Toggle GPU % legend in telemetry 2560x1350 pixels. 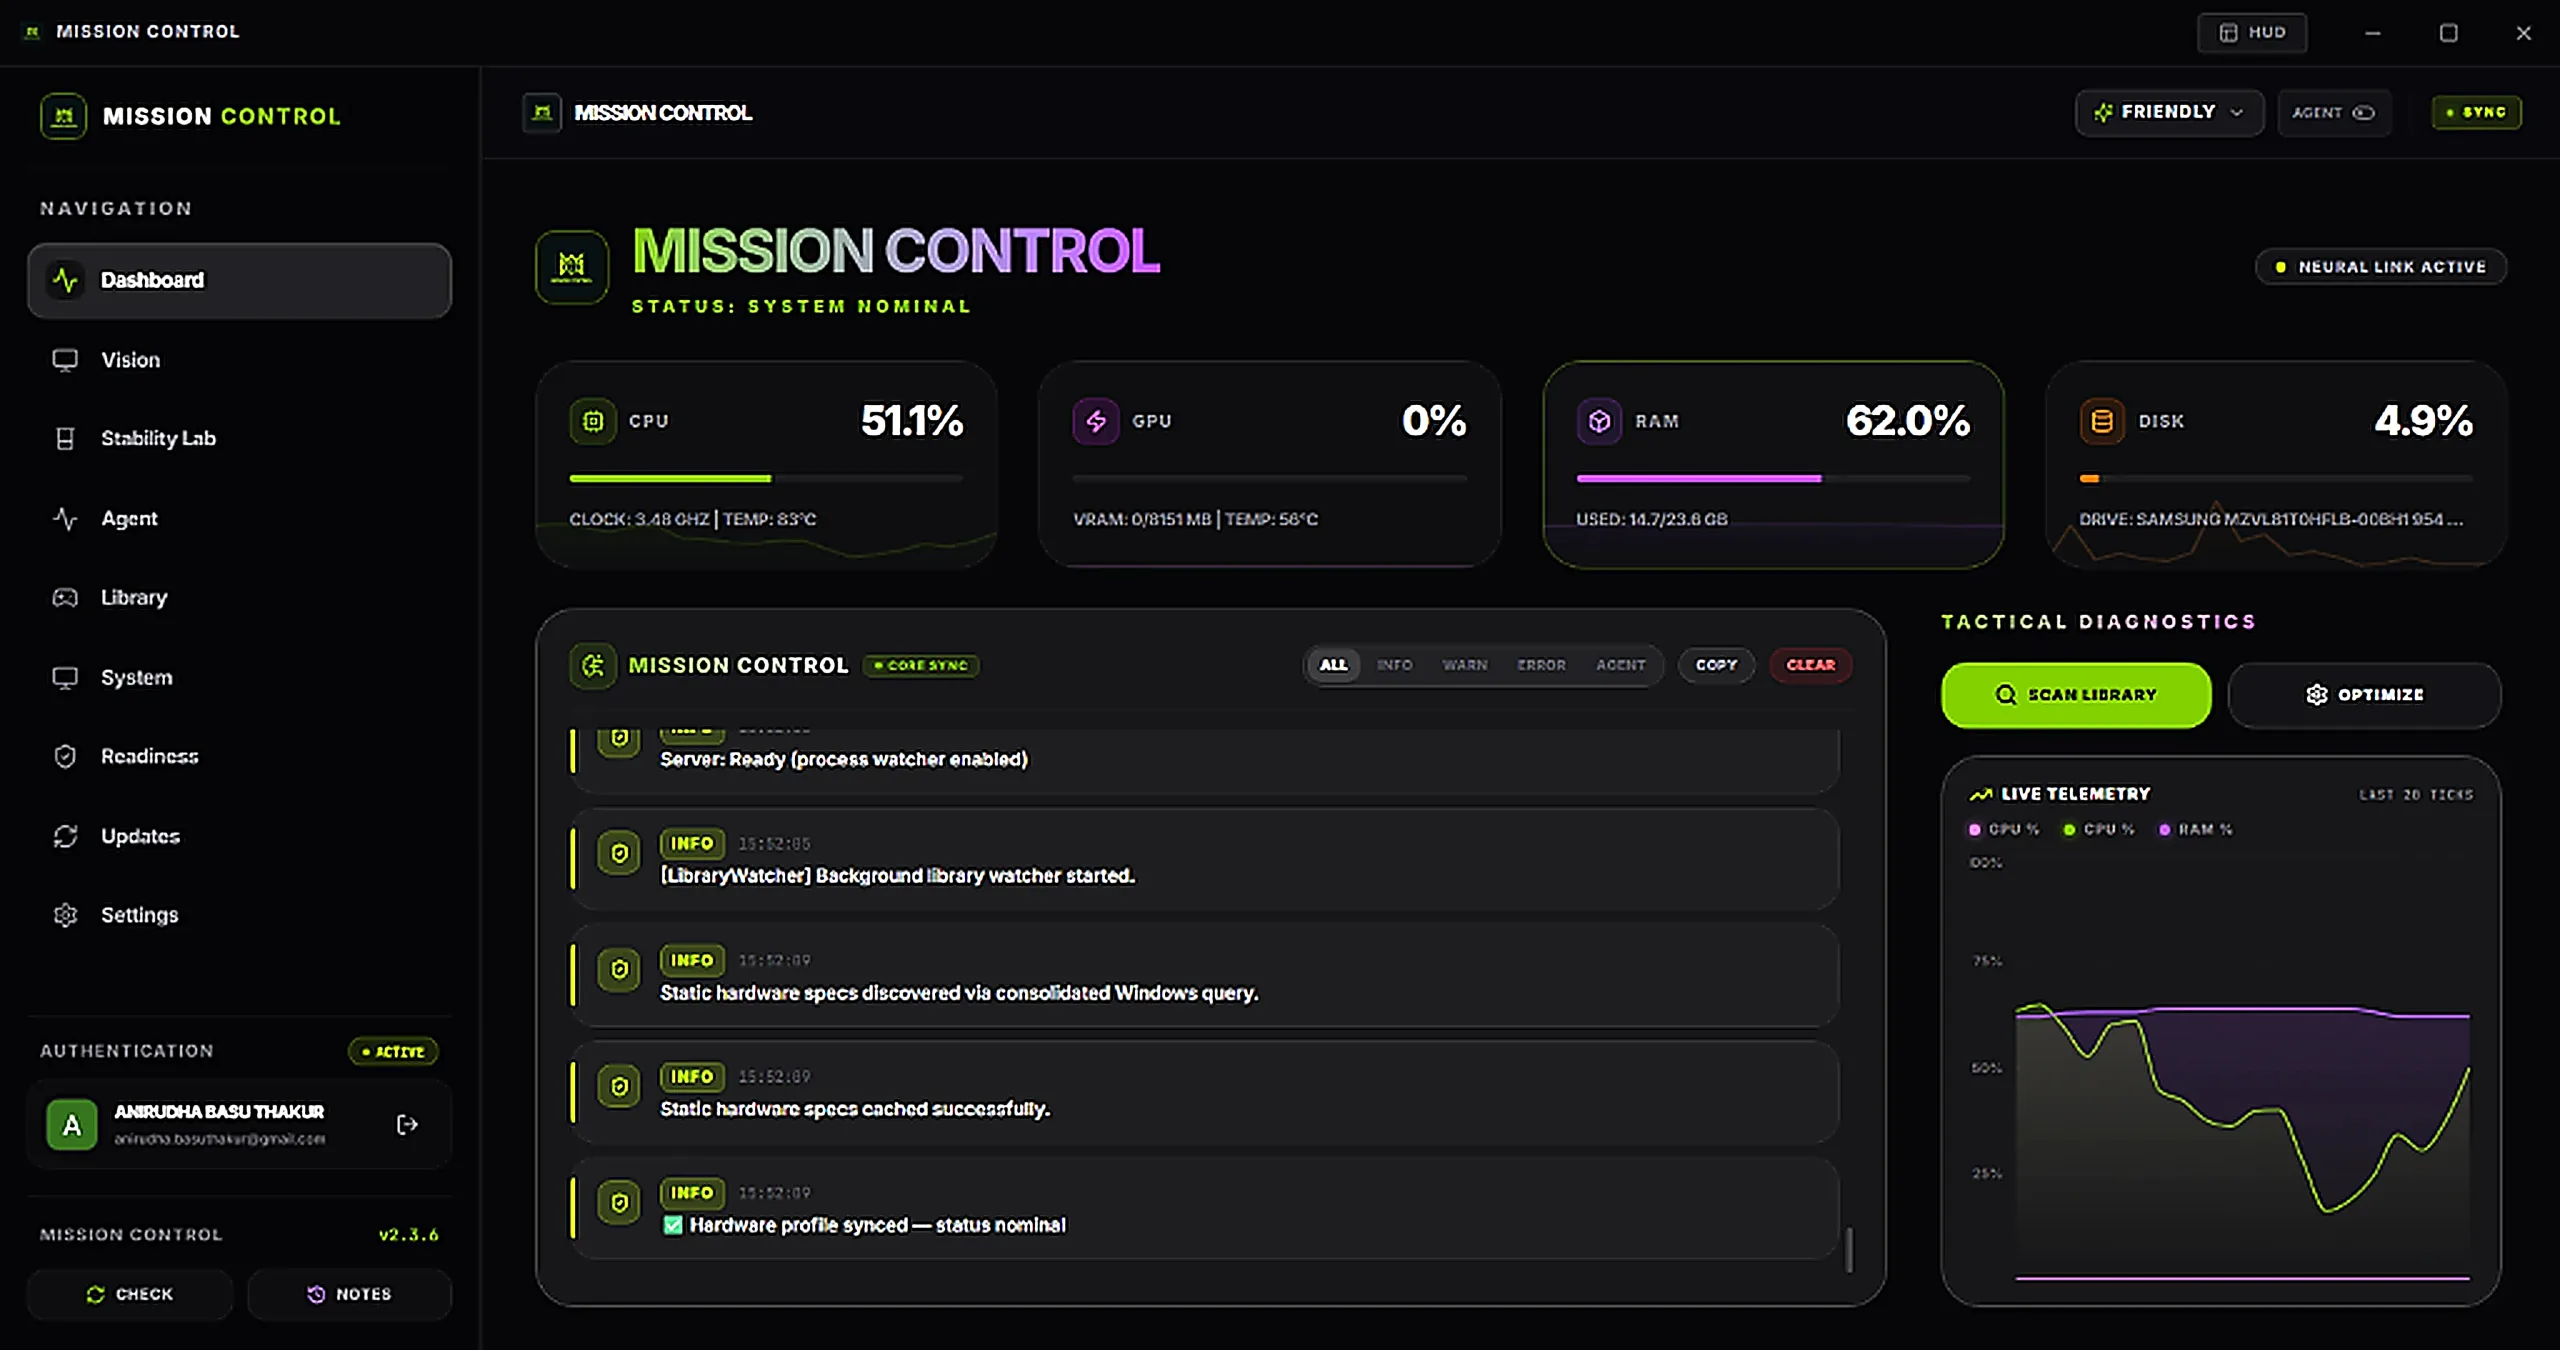[2003, 829]
